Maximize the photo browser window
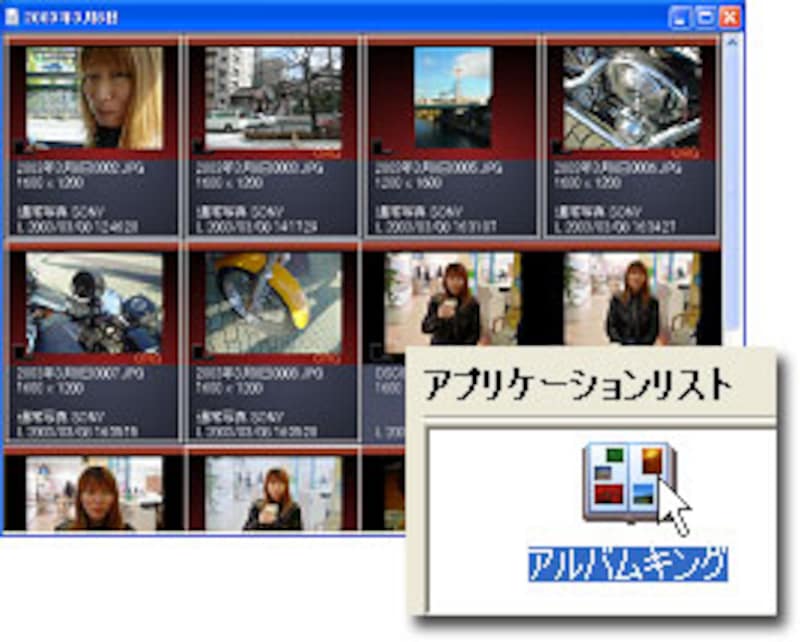 [x=705, y=18]
